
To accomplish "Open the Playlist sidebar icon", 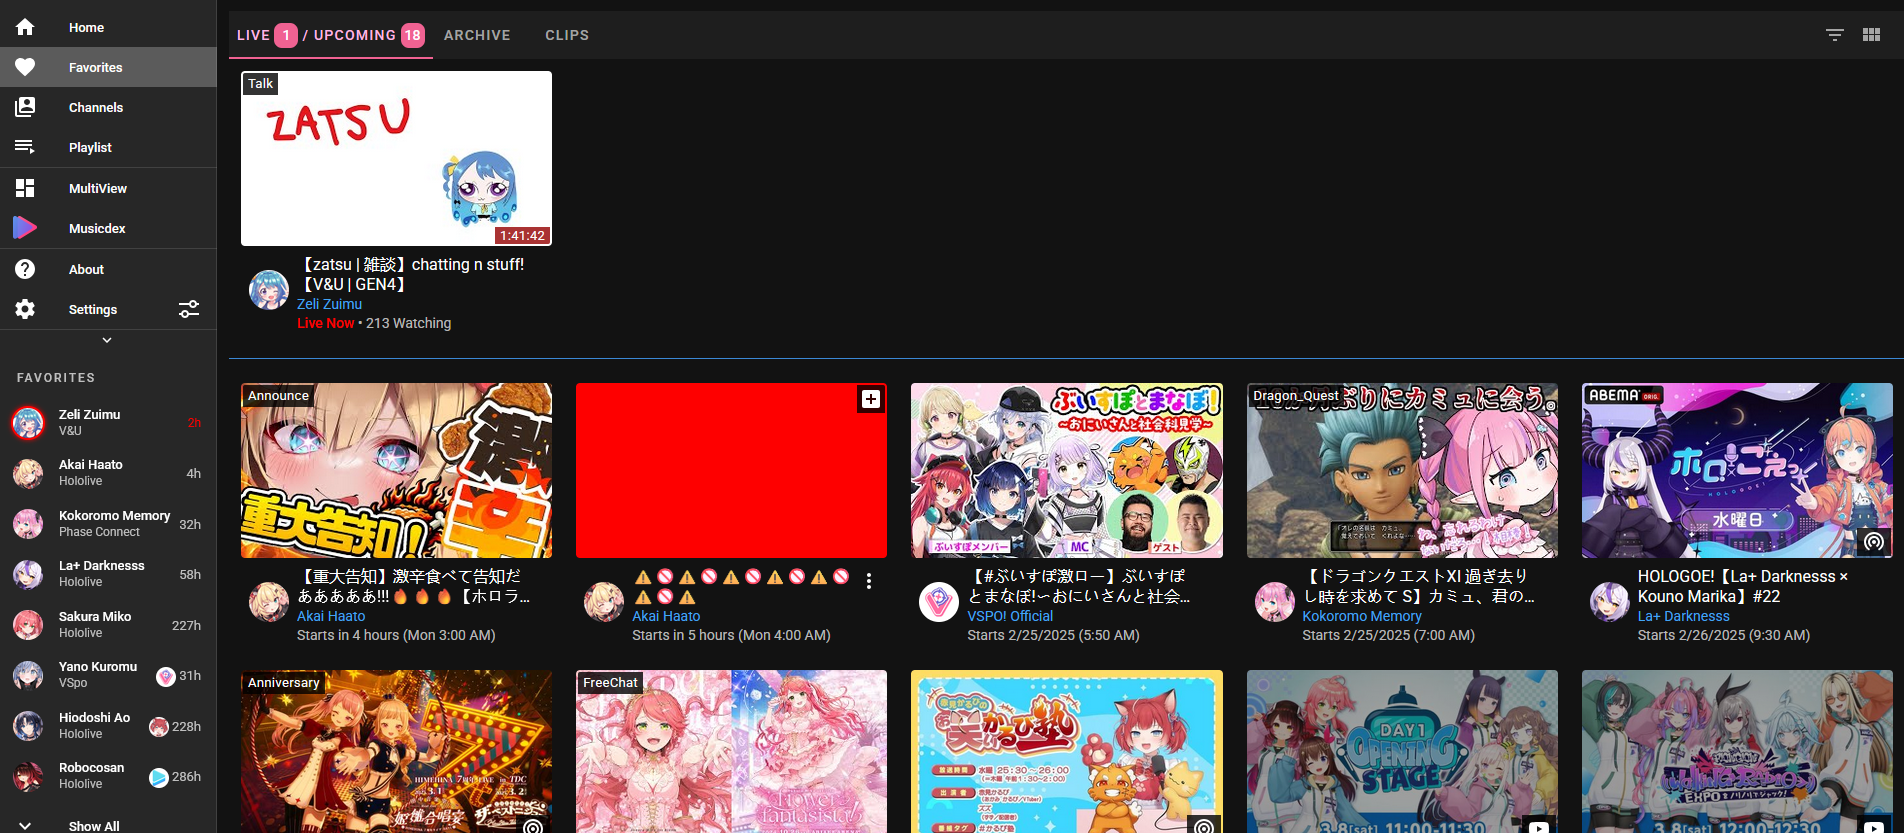I will coord(25,147).
